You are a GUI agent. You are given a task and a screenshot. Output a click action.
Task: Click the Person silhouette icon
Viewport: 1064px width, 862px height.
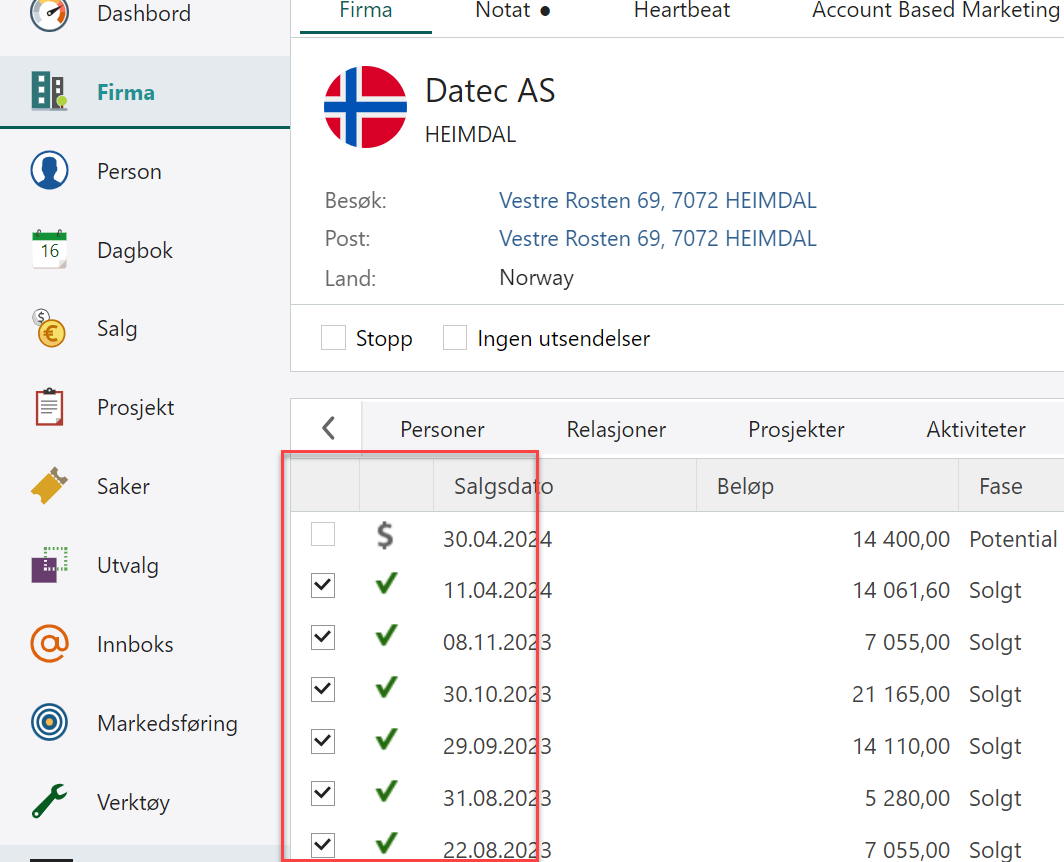pos(50,171)
